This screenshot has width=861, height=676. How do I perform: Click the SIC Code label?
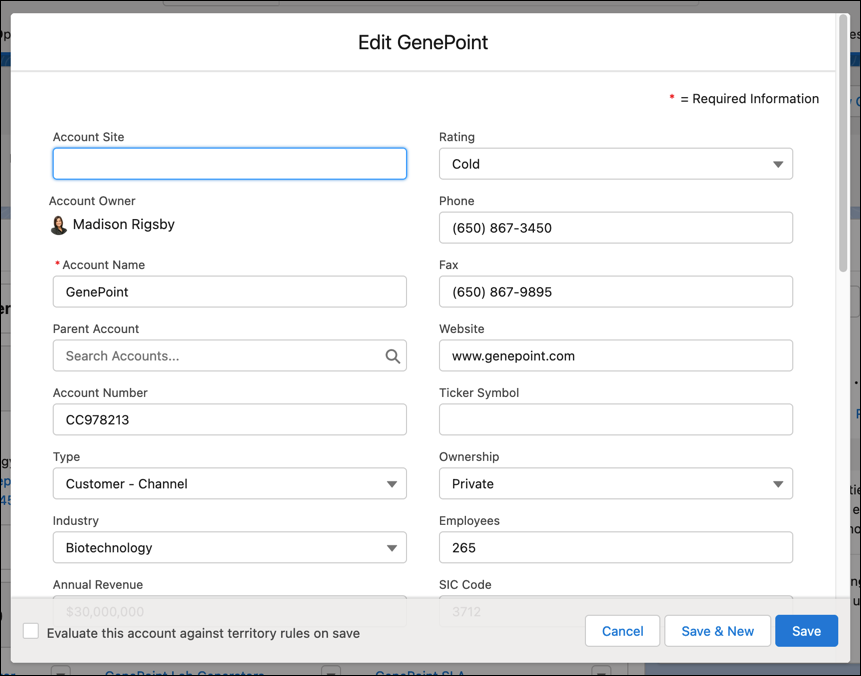click(465, 584)
